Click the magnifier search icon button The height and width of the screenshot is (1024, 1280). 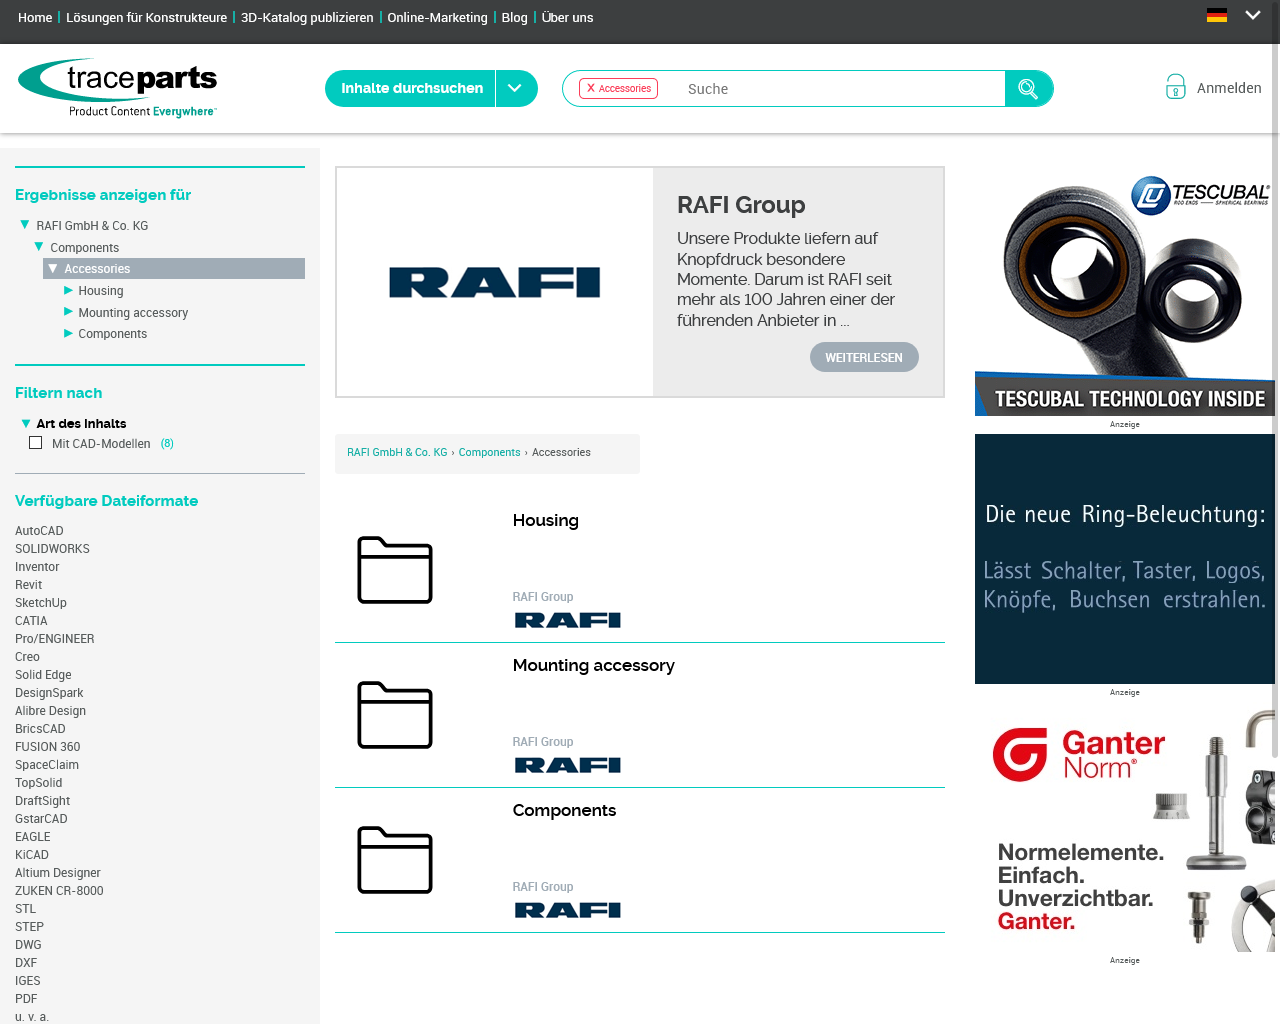1028,89
